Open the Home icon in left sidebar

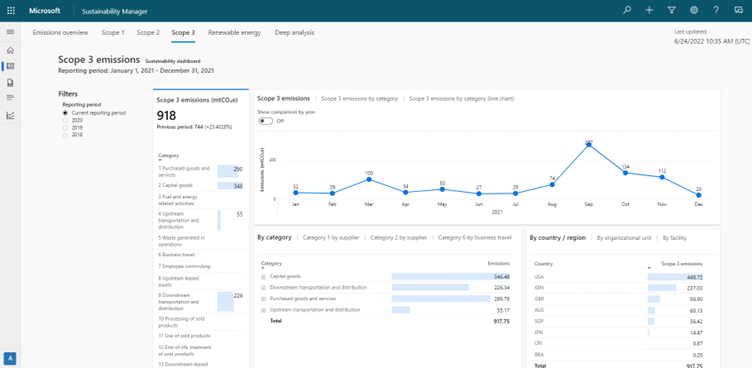point(10,50)
